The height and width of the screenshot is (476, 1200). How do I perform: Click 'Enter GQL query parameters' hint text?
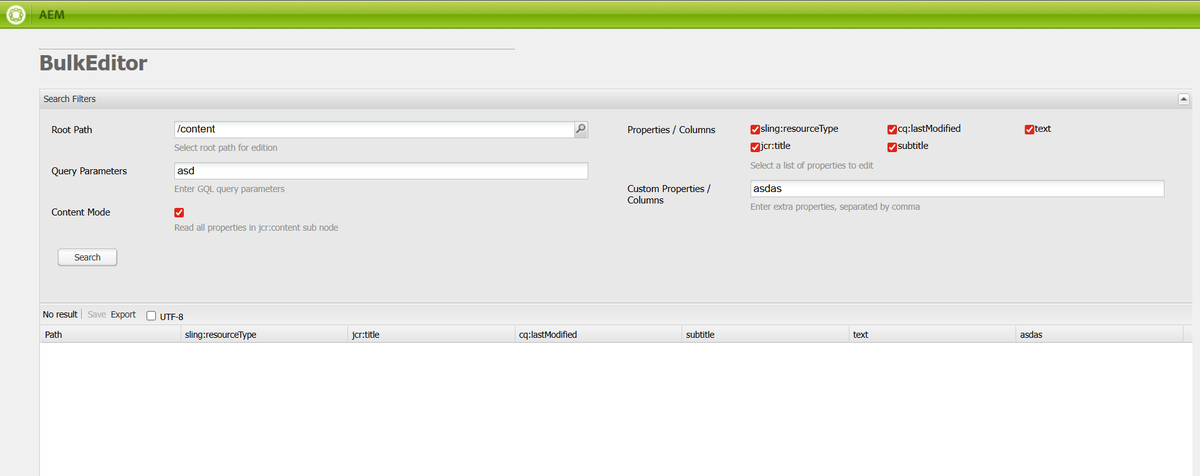point(229,189)
